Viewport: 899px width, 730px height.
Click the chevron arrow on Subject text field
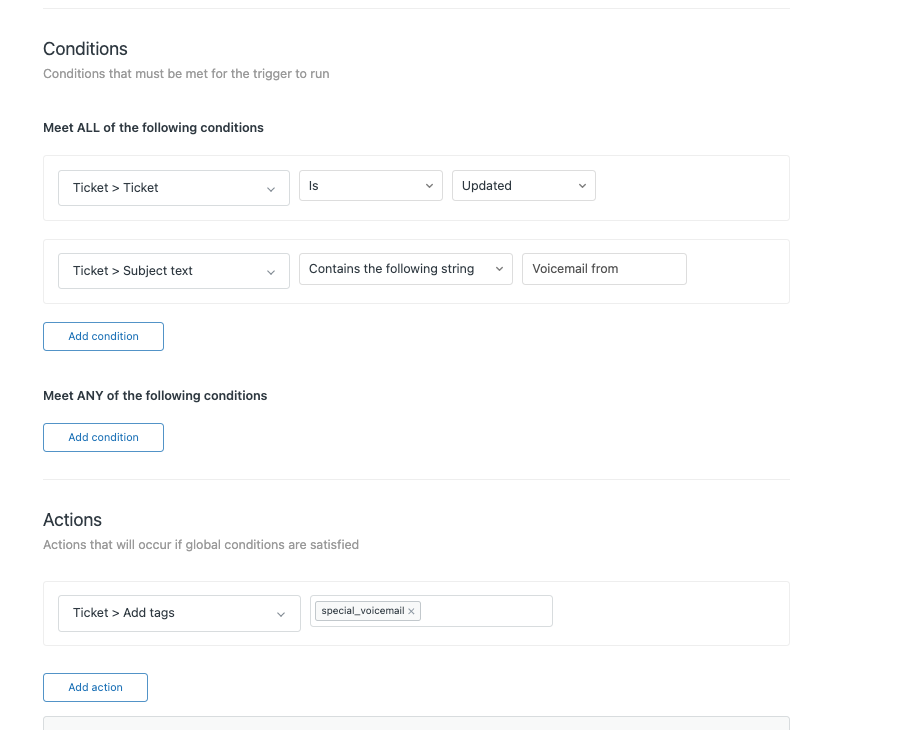271,272
